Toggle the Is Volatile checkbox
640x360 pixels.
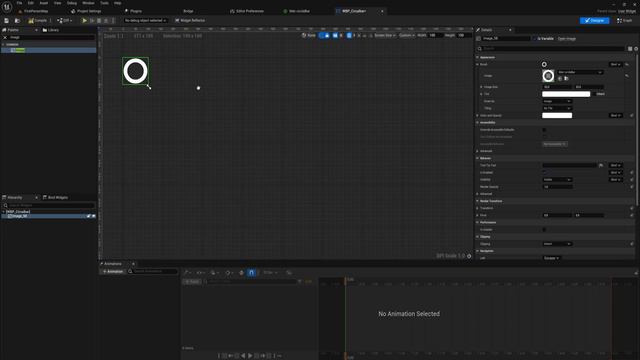544,229
